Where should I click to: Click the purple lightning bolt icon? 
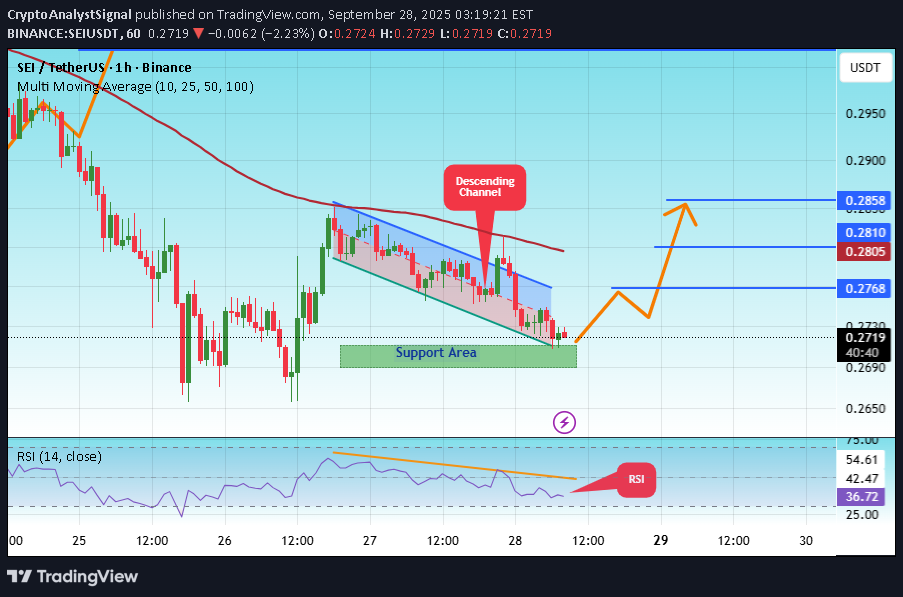point(564,422)
